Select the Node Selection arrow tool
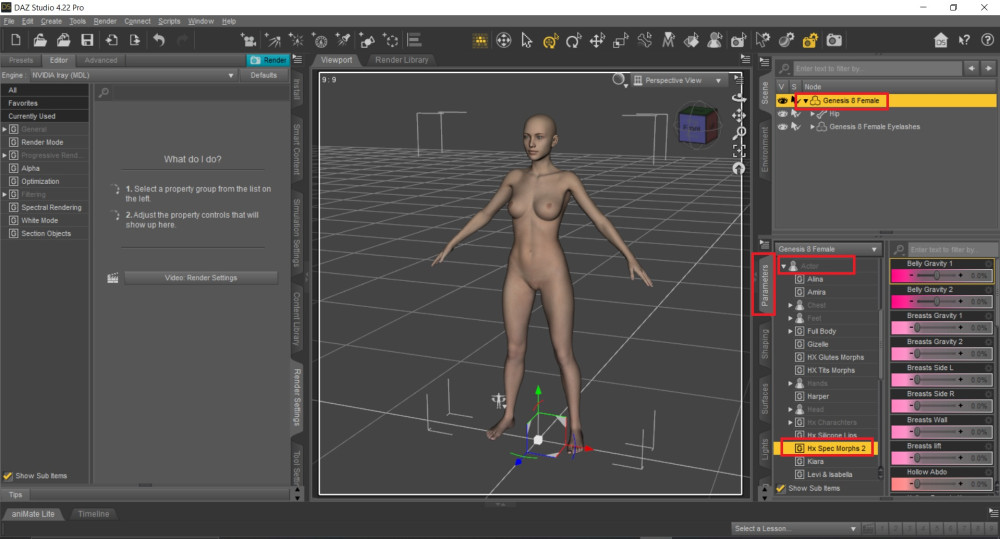The image size is (1000, 539). pos(527,41)
